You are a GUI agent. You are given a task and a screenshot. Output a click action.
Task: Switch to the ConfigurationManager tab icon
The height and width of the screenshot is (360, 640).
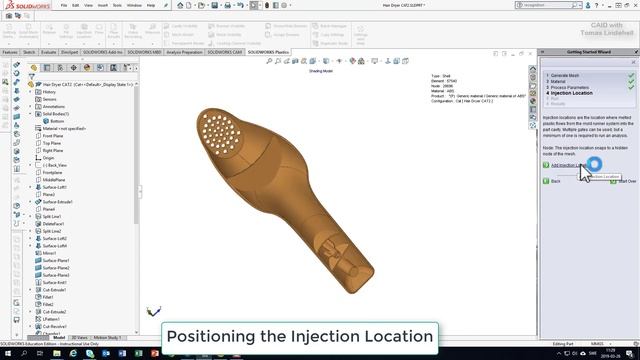[60, 68]
